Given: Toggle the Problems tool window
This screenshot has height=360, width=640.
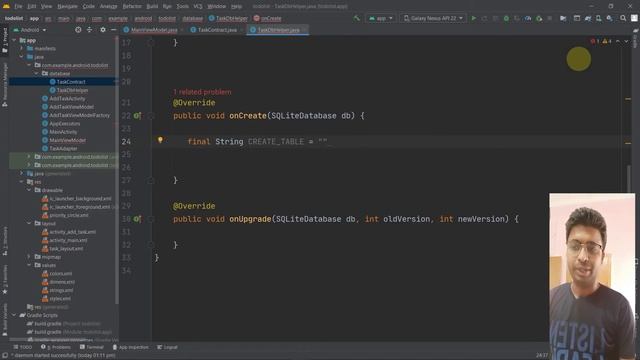Looking at the screenshot, I should coord(56,347).
